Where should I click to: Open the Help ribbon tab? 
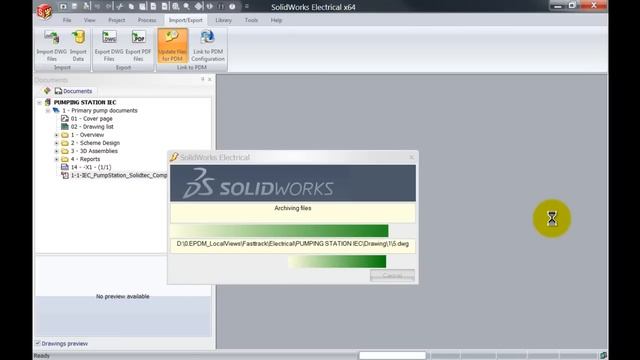(276, 20)
